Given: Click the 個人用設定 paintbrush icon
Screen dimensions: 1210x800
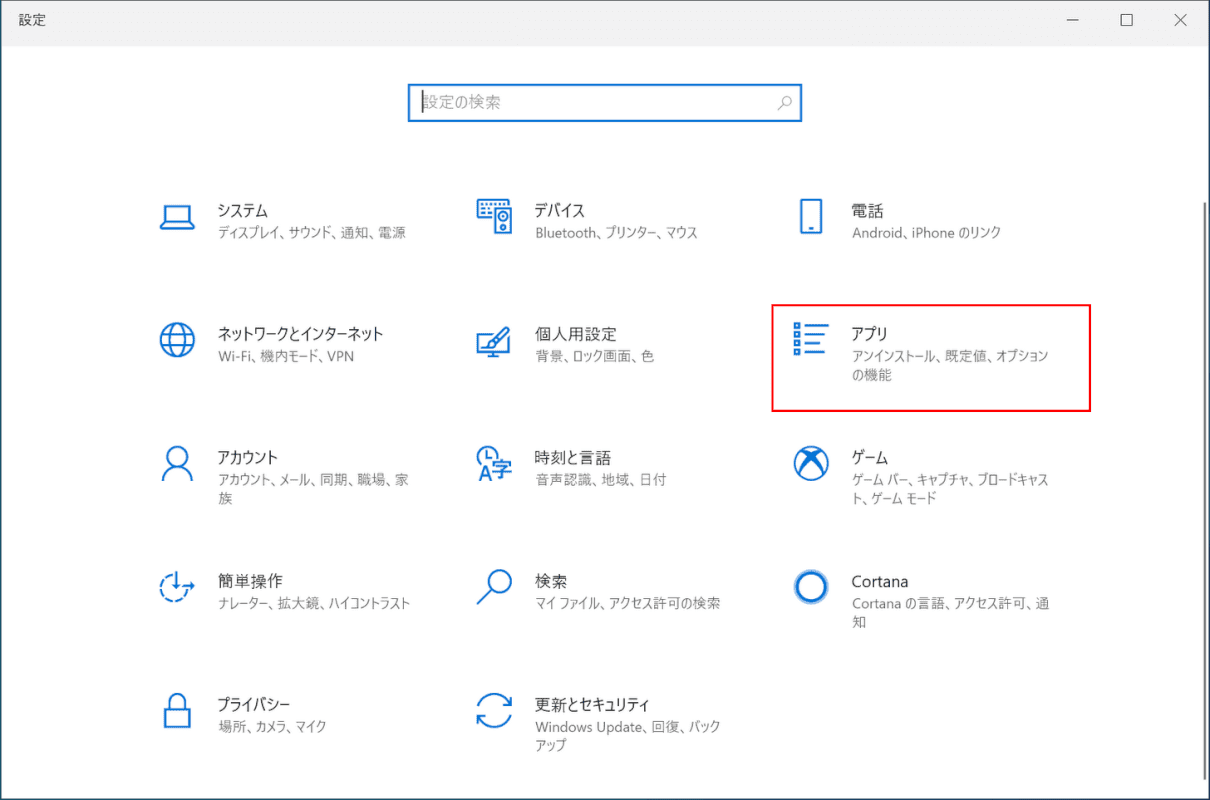Looking at the screenshot, I should [494, 340].
